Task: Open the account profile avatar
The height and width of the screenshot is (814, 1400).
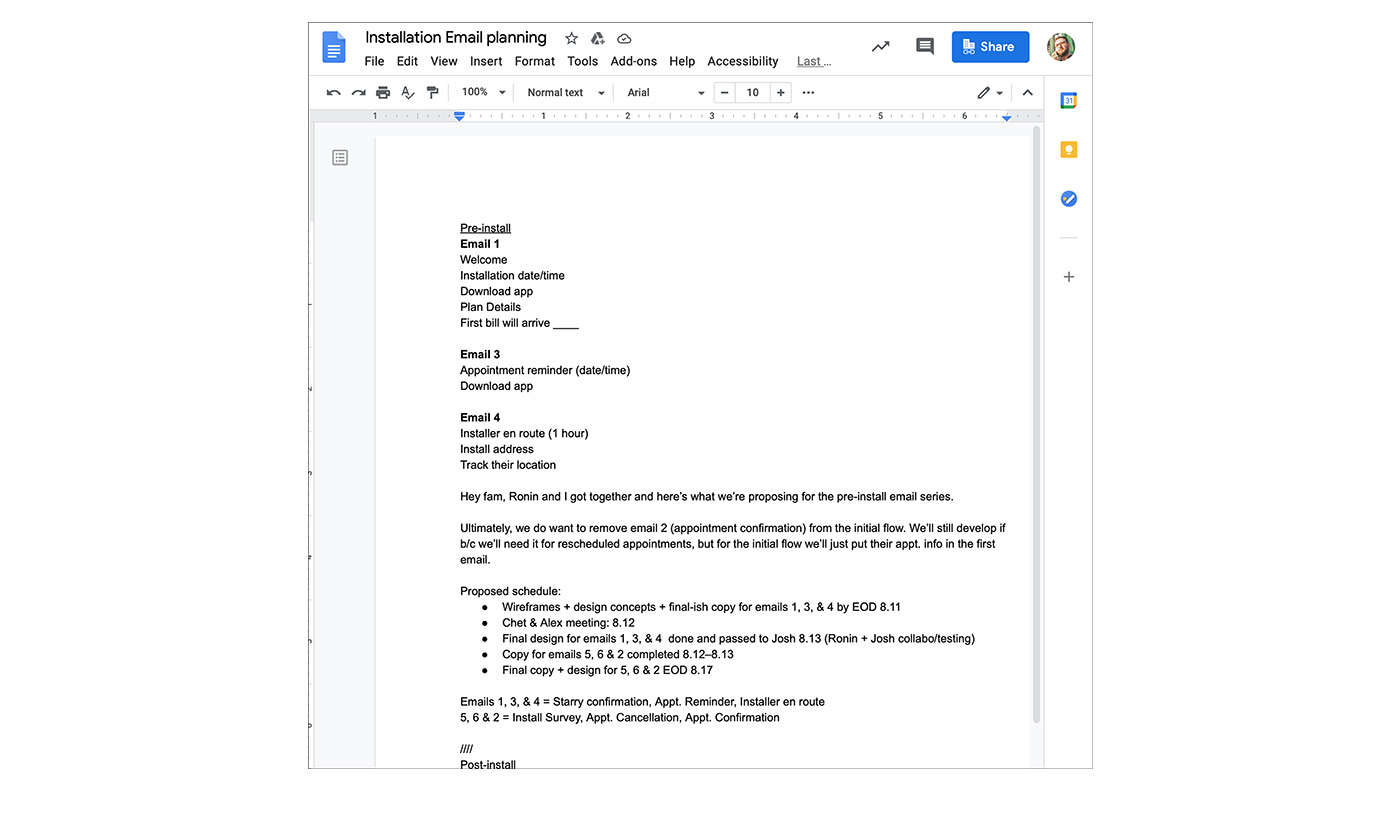Action: click(1061, 46)
